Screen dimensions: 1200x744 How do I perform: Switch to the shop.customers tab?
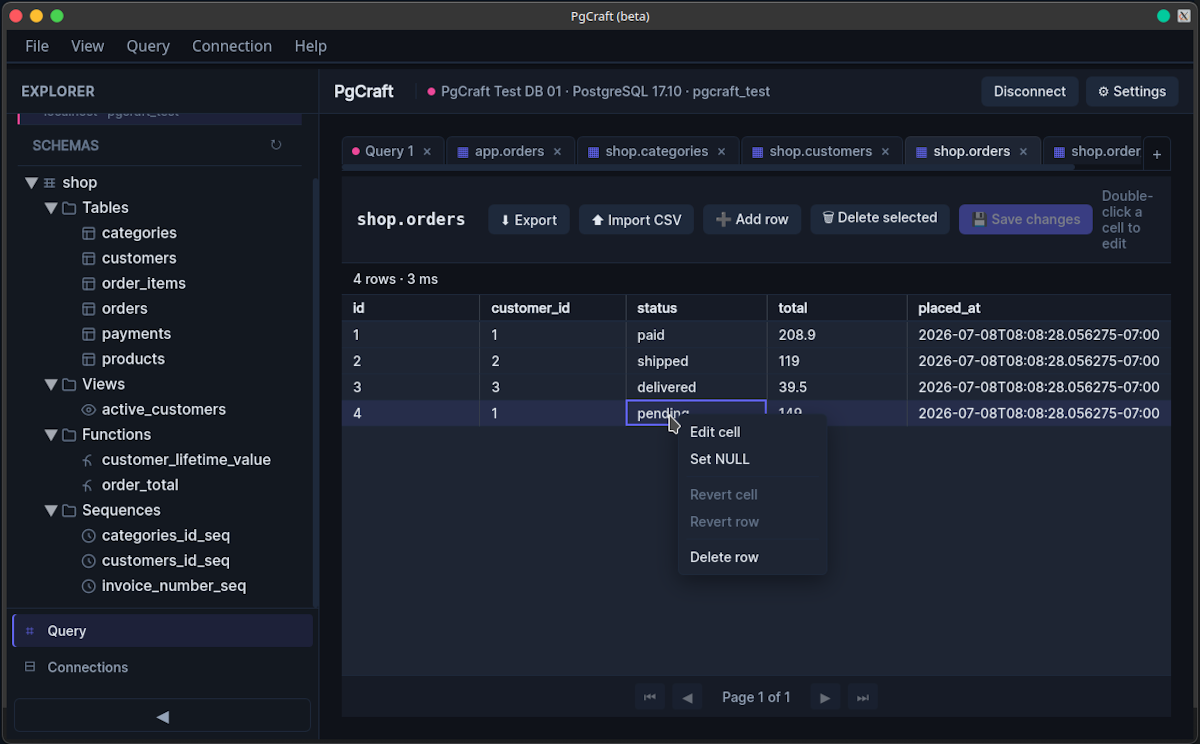[820, 151]
